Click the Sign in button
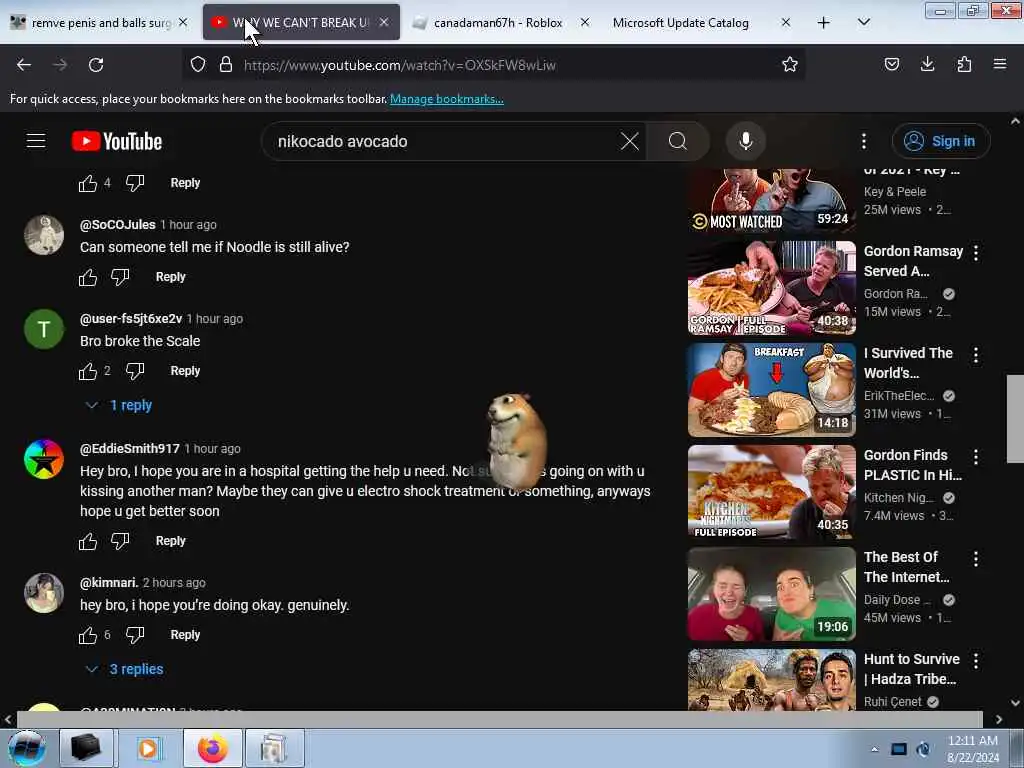The height and width of the screenshot is (768, 1024). coord(941,141)
